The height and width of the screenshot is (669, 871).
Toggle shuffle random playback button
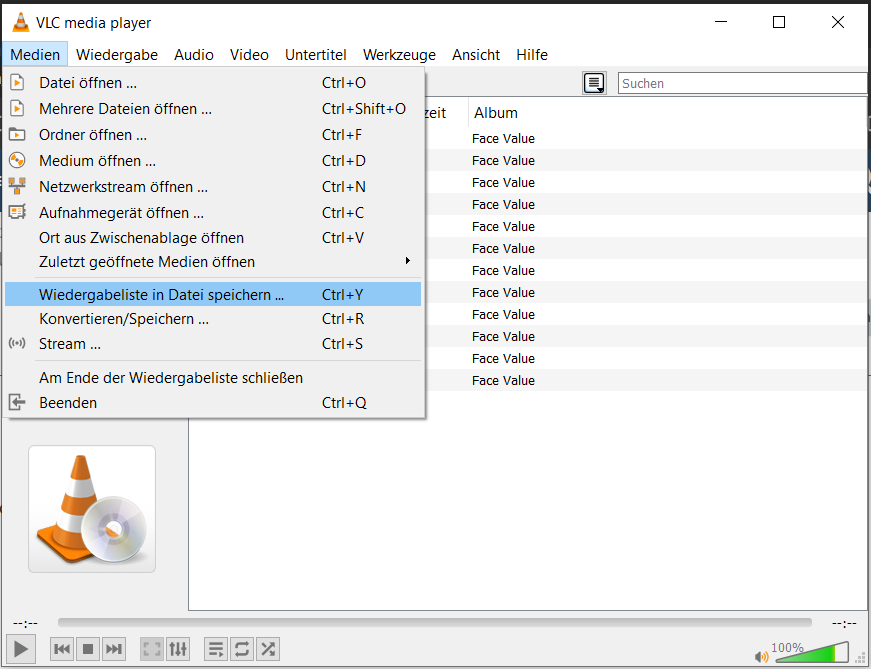tap(267, 648)
